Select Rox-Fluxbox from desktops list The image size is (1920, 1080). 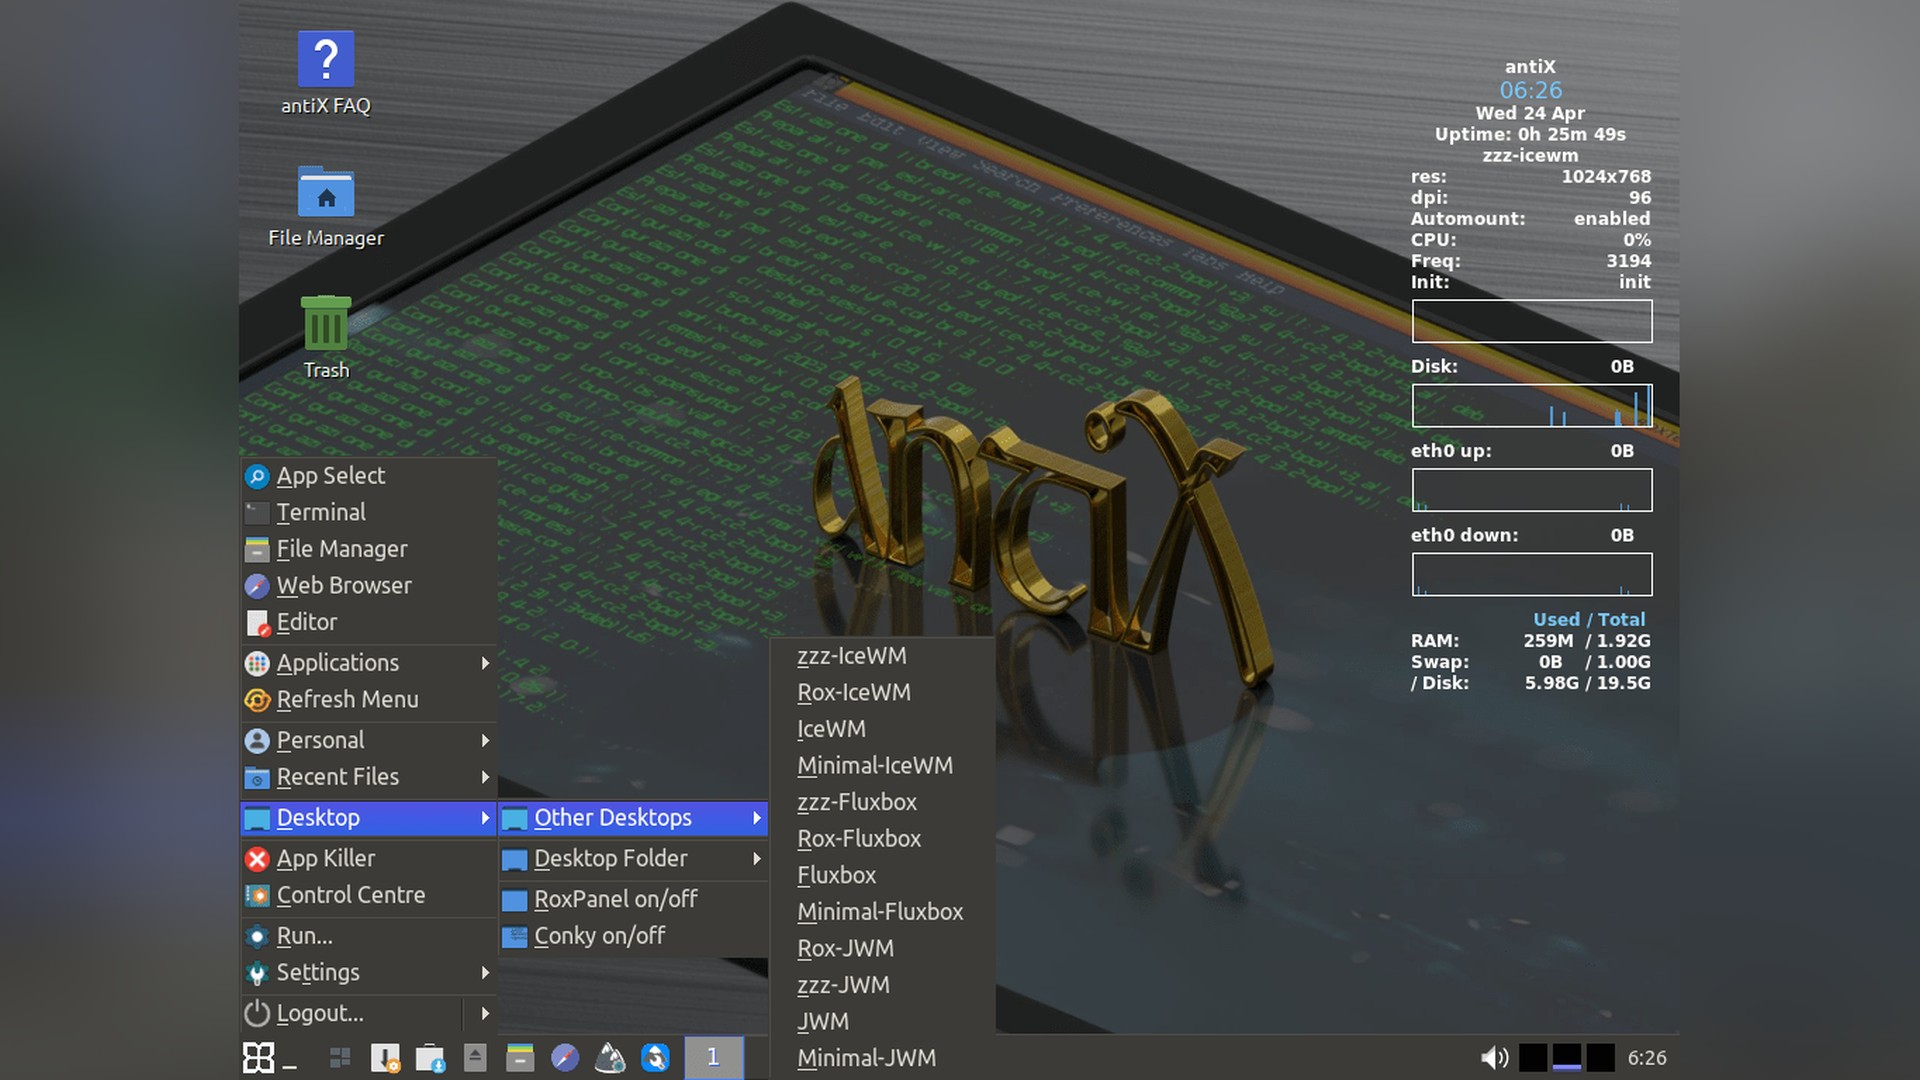point(859,839)
